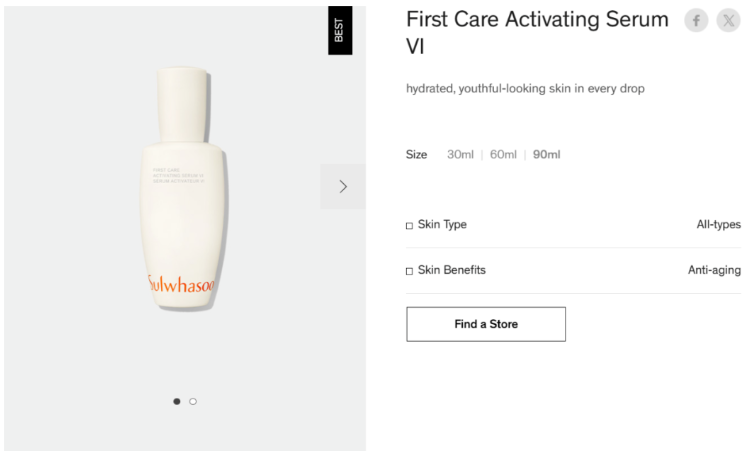Click the Anti-aging benefit value
The image size is (749, 457).
pos(714,271)
